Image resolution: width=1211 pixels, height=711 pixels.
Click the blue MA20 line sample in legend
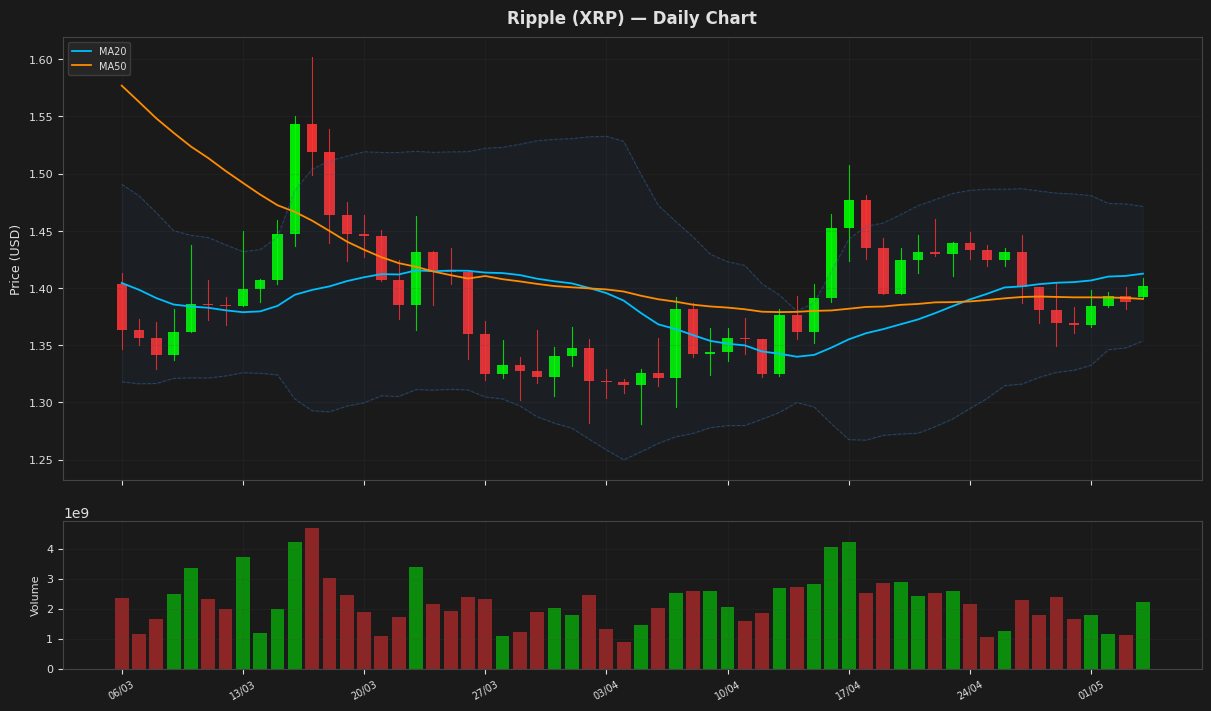(82, 52)
